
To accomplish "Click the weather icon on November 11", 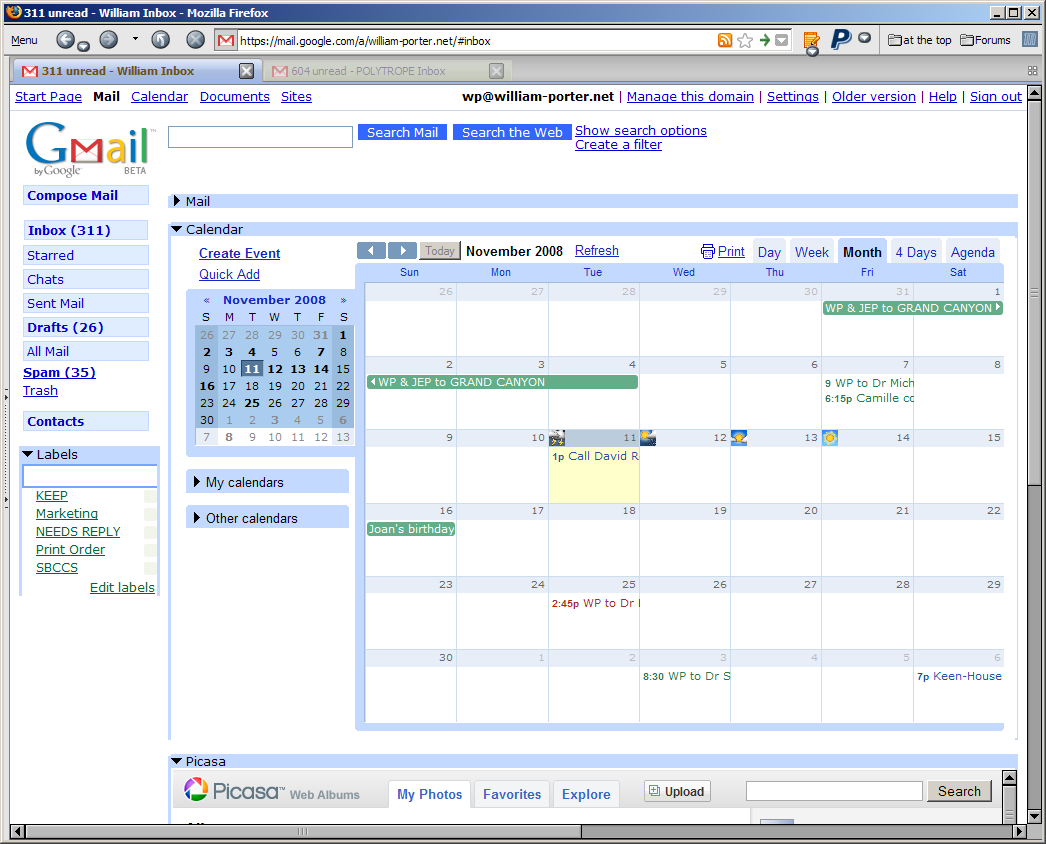I will click(557, 438).
